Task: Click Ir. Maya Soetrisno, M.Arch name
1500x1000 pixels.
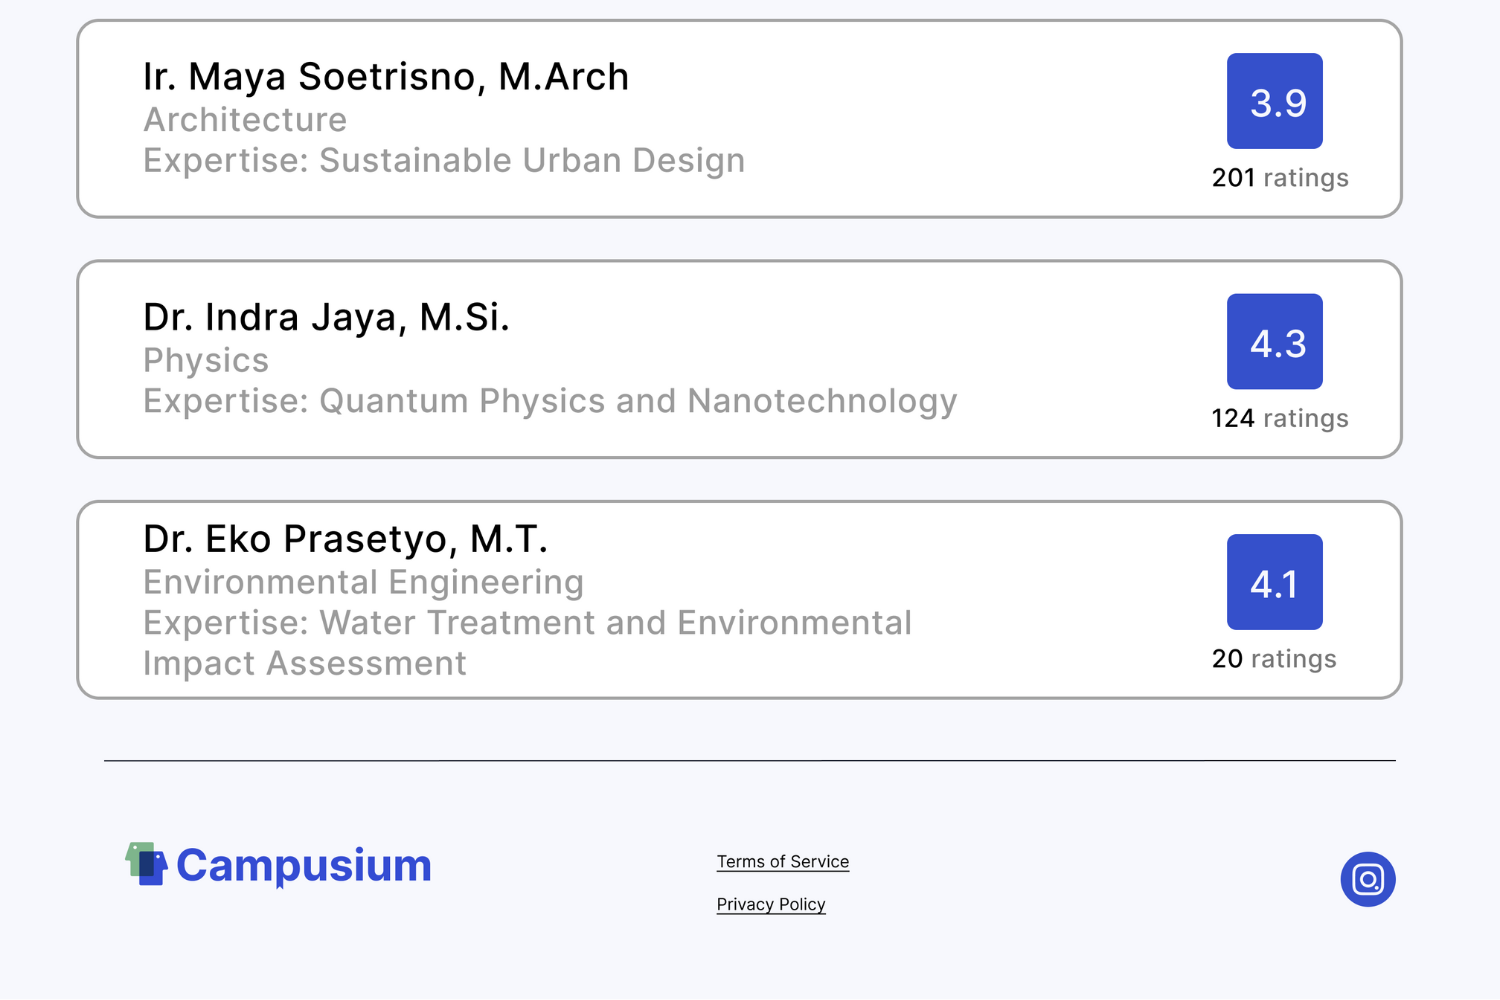Action: [386, 77]
